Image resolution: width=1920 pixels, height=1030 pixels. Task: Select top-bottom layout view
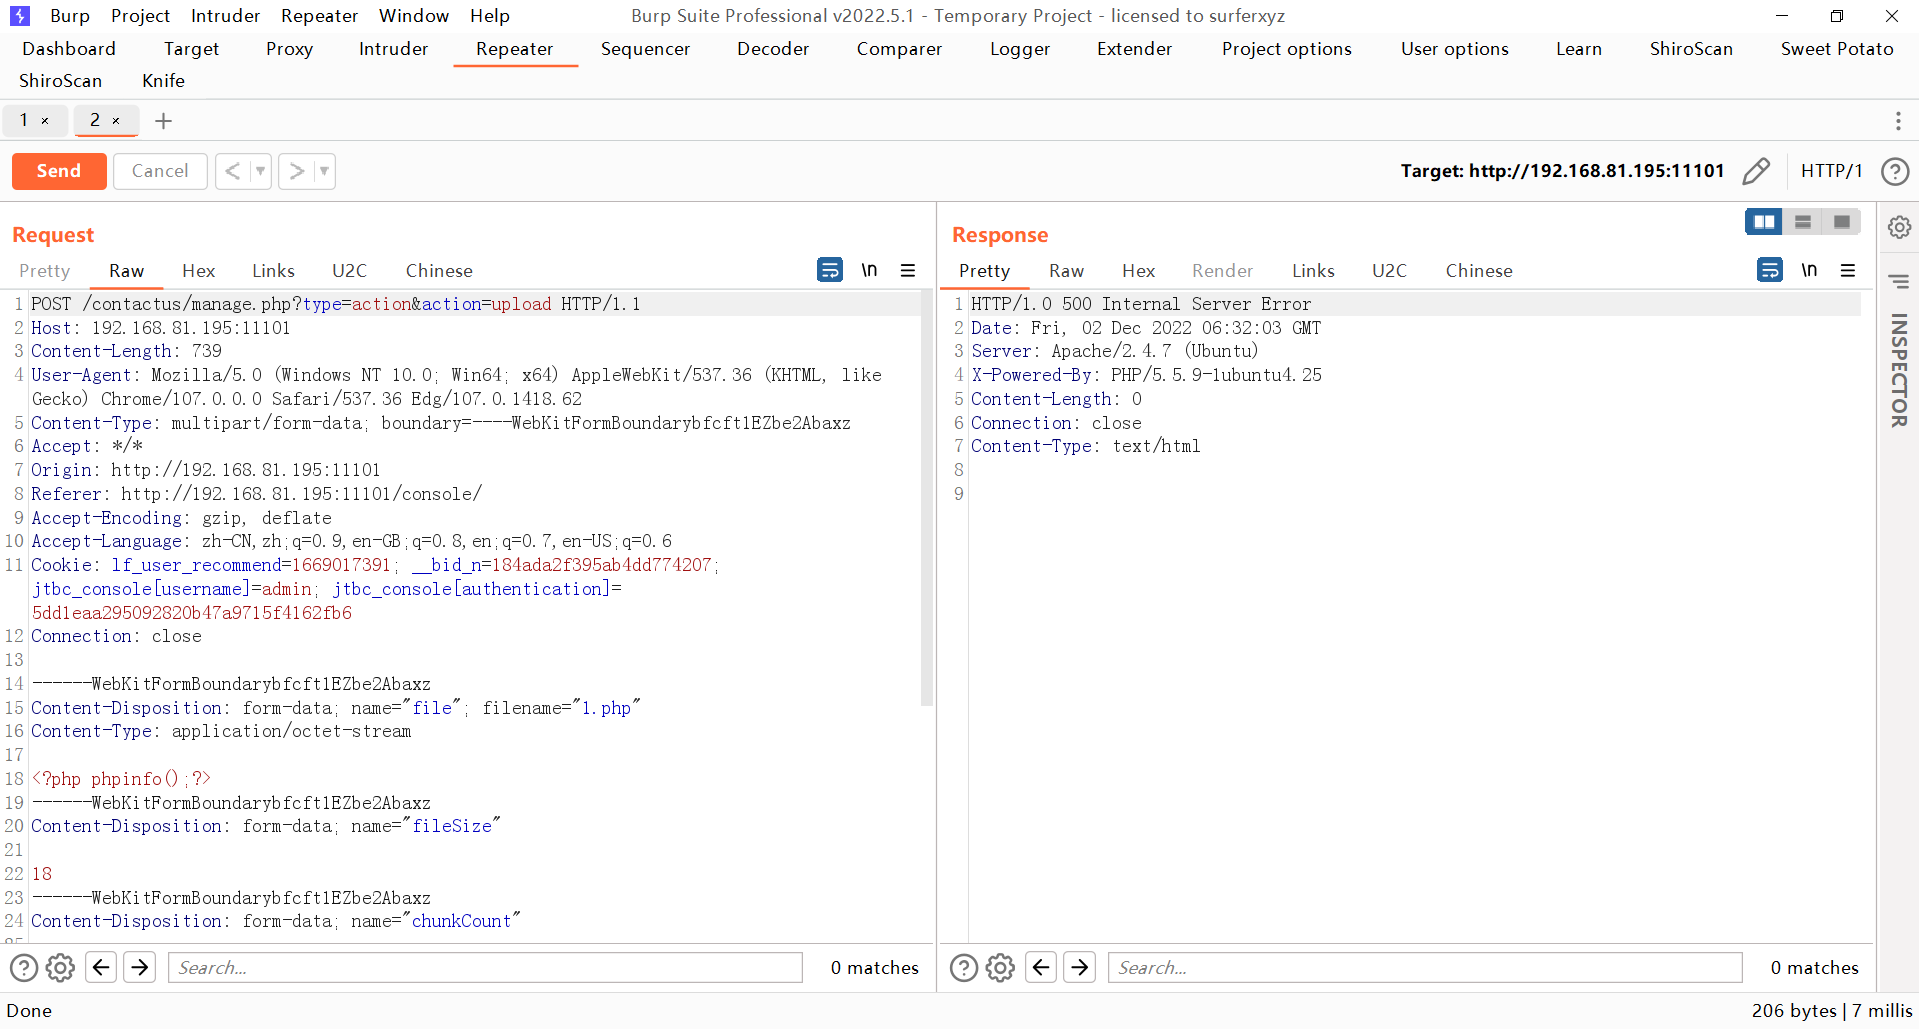(x=1803, y=222)
